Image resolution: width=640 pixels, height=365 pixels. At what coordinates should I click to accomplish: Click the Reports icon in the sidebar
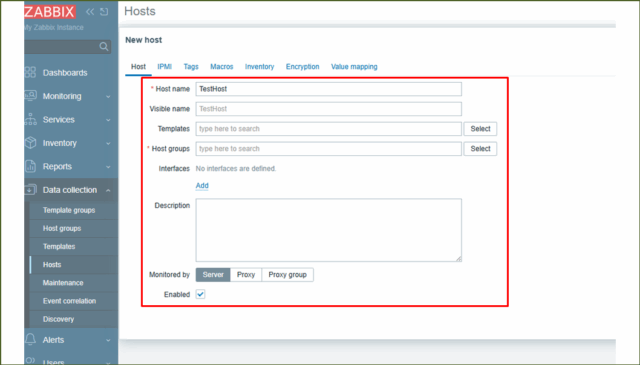click(x=30, y=166)
